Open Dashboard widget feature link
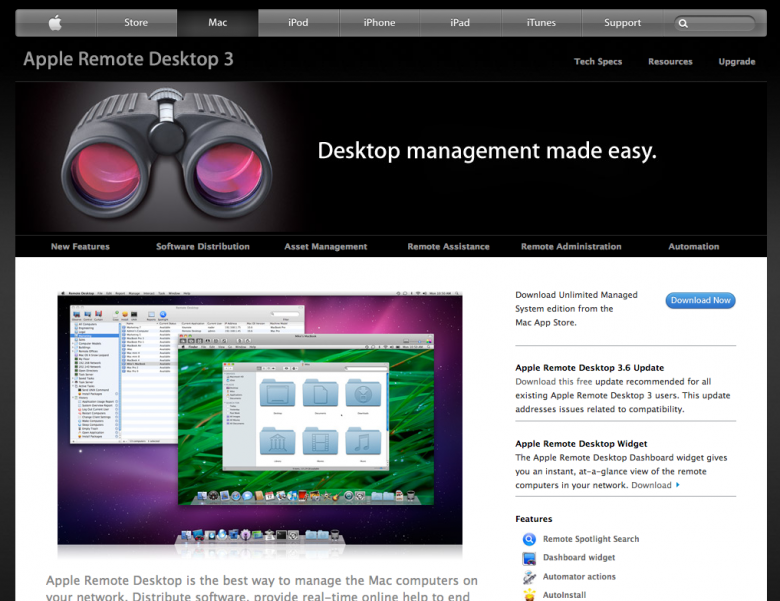The height and width of the screenshot is (601, 780). (x=579, y=558)
